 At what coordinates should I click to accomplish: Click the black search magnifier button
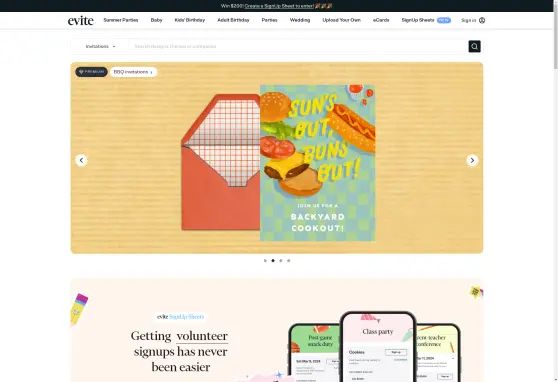(474, 46)
